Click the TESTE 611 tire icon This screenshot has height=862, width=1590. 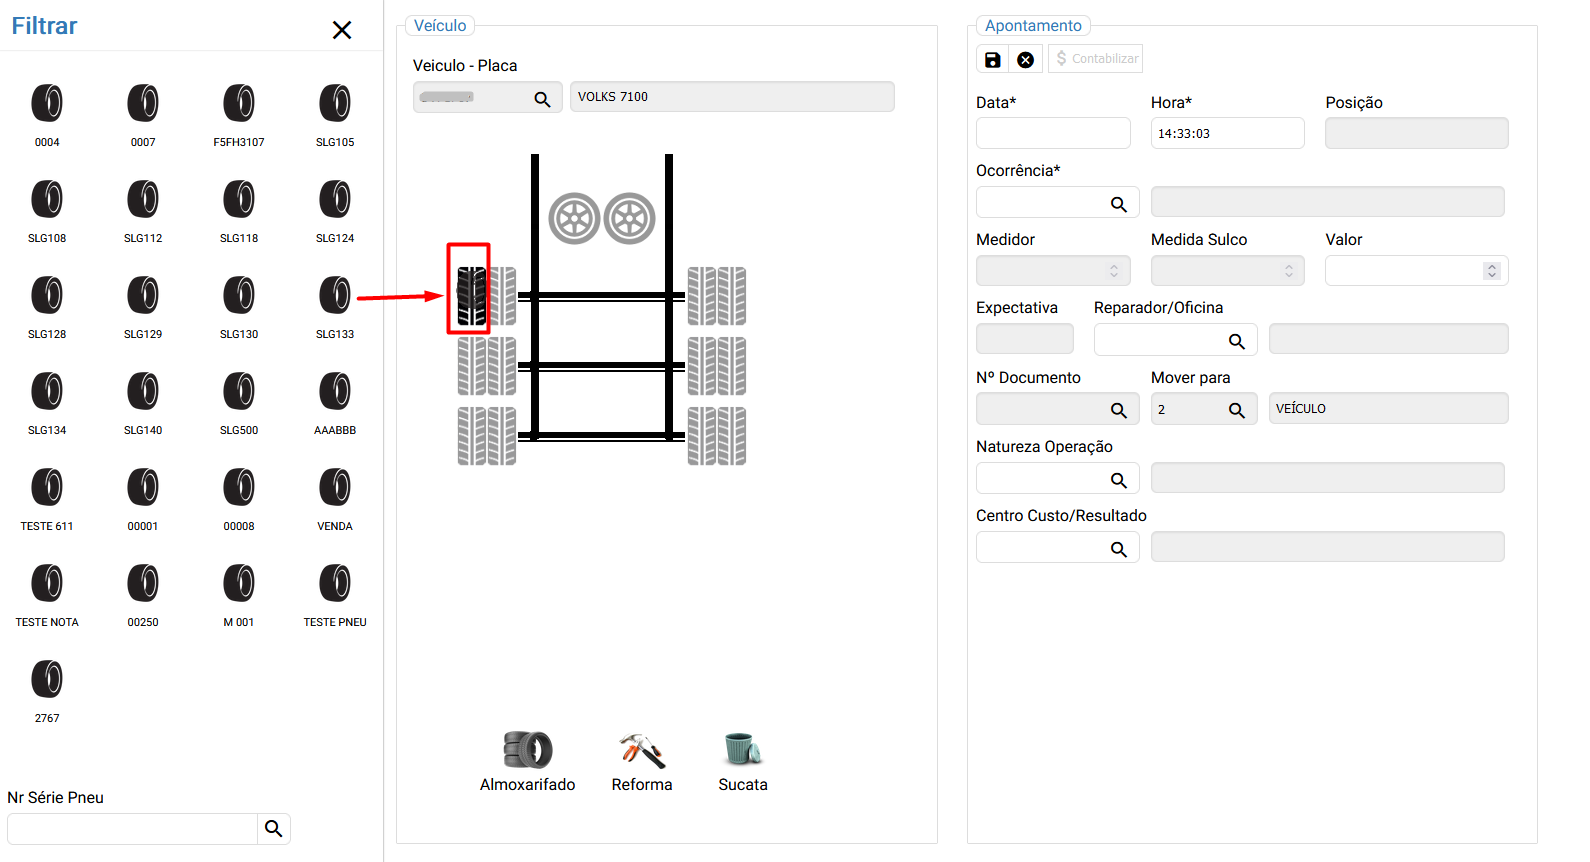(47, 488)
